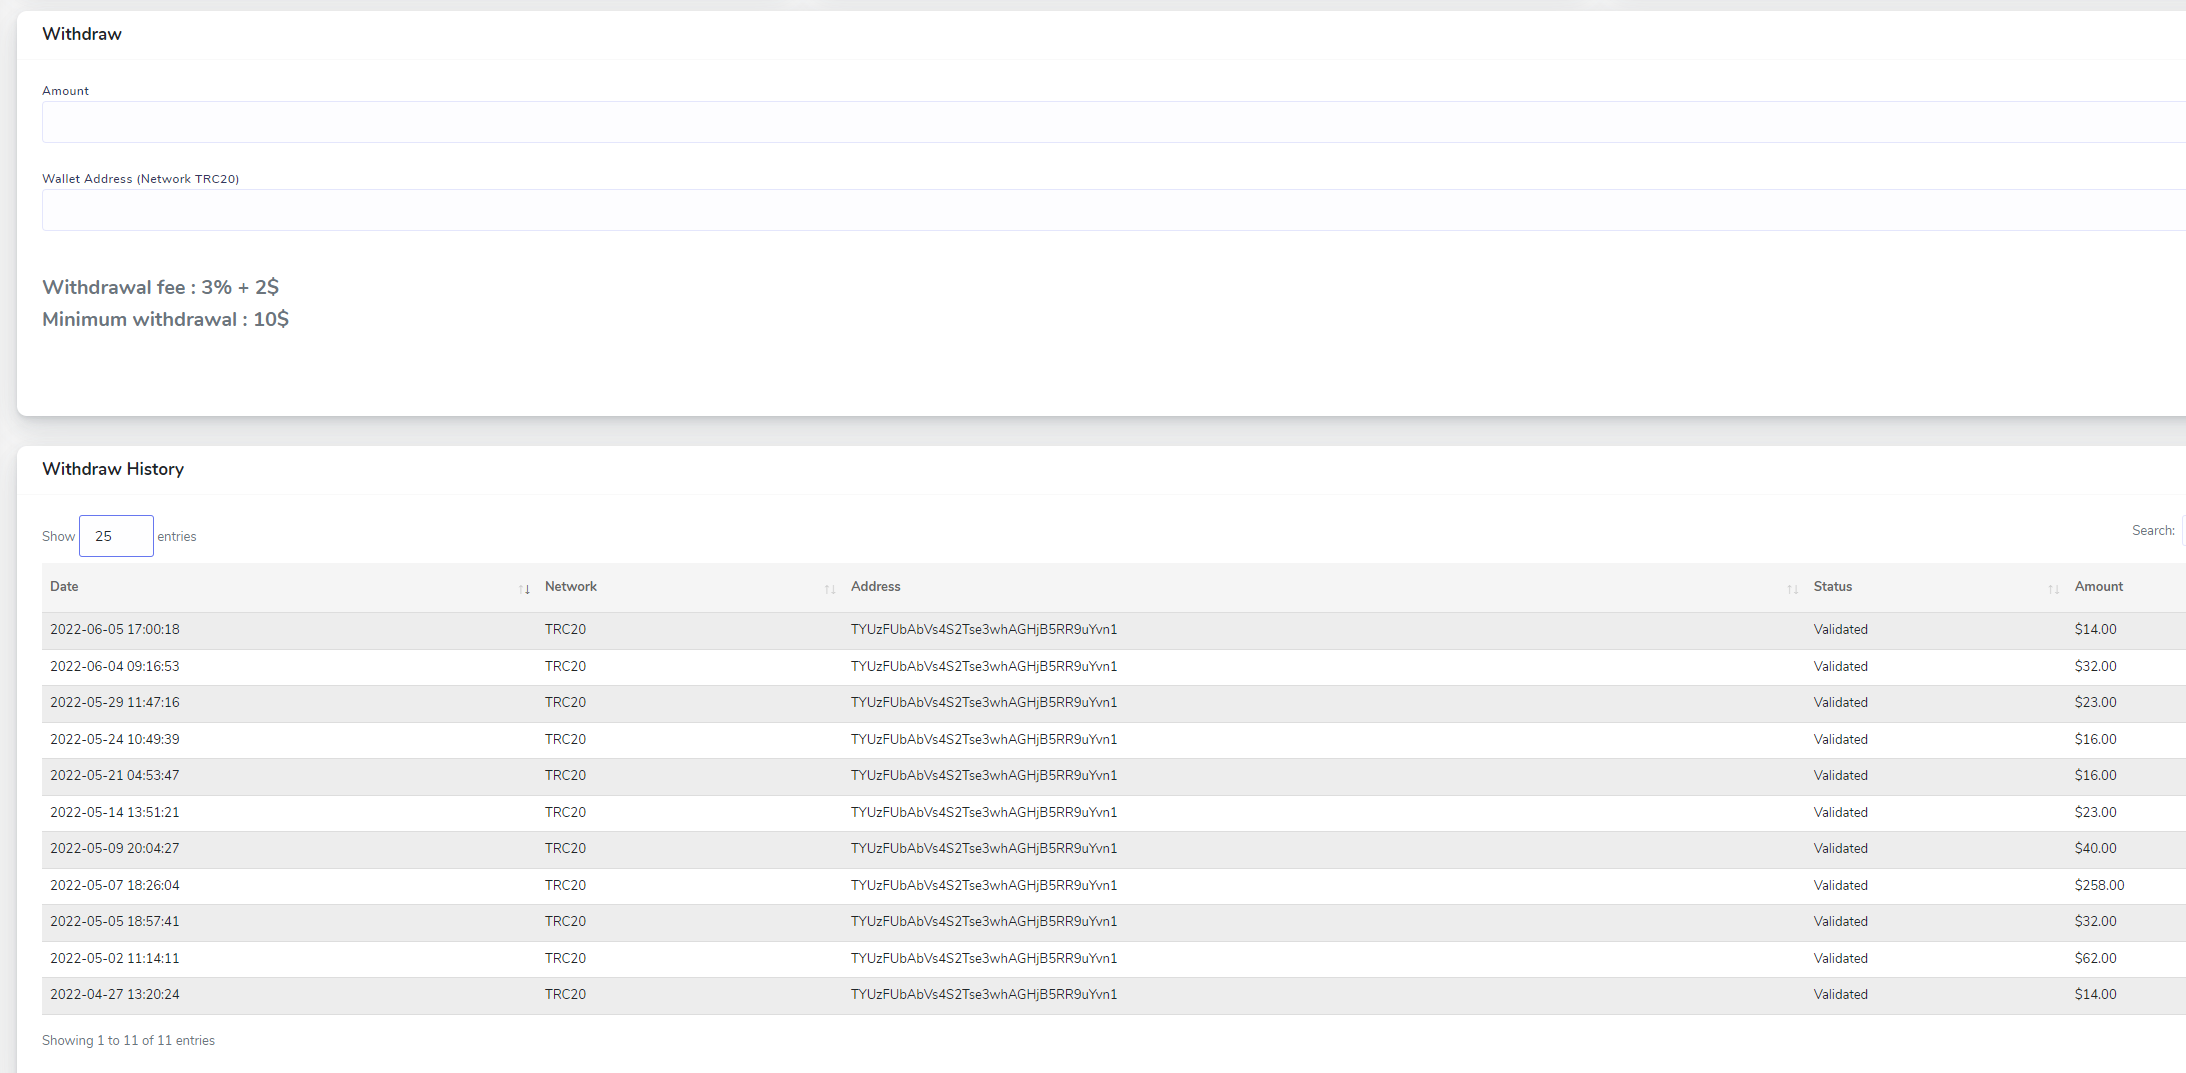Select date 2022-06-04 09:16:53
Viewport: 2186px width, 1073px height.
pos(115,666)
